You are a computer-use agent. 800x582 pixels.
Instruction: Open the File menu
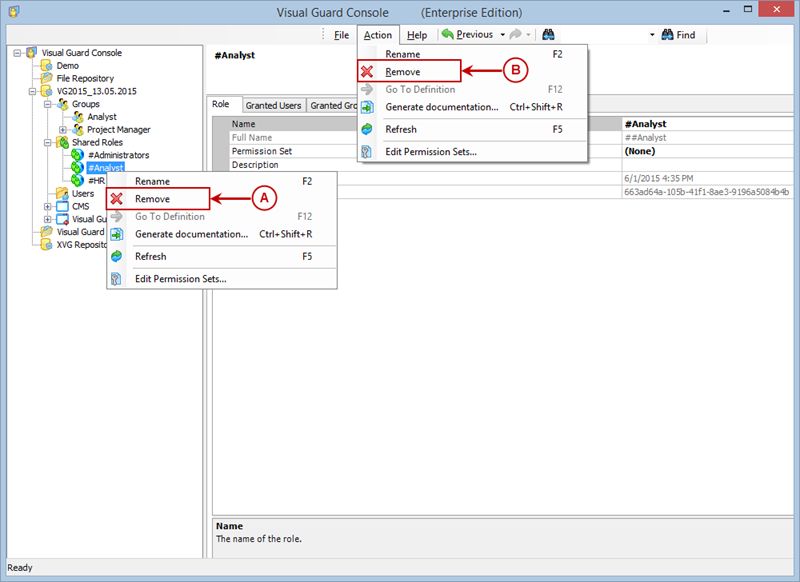pyautogui.click(x=341, y=35)
